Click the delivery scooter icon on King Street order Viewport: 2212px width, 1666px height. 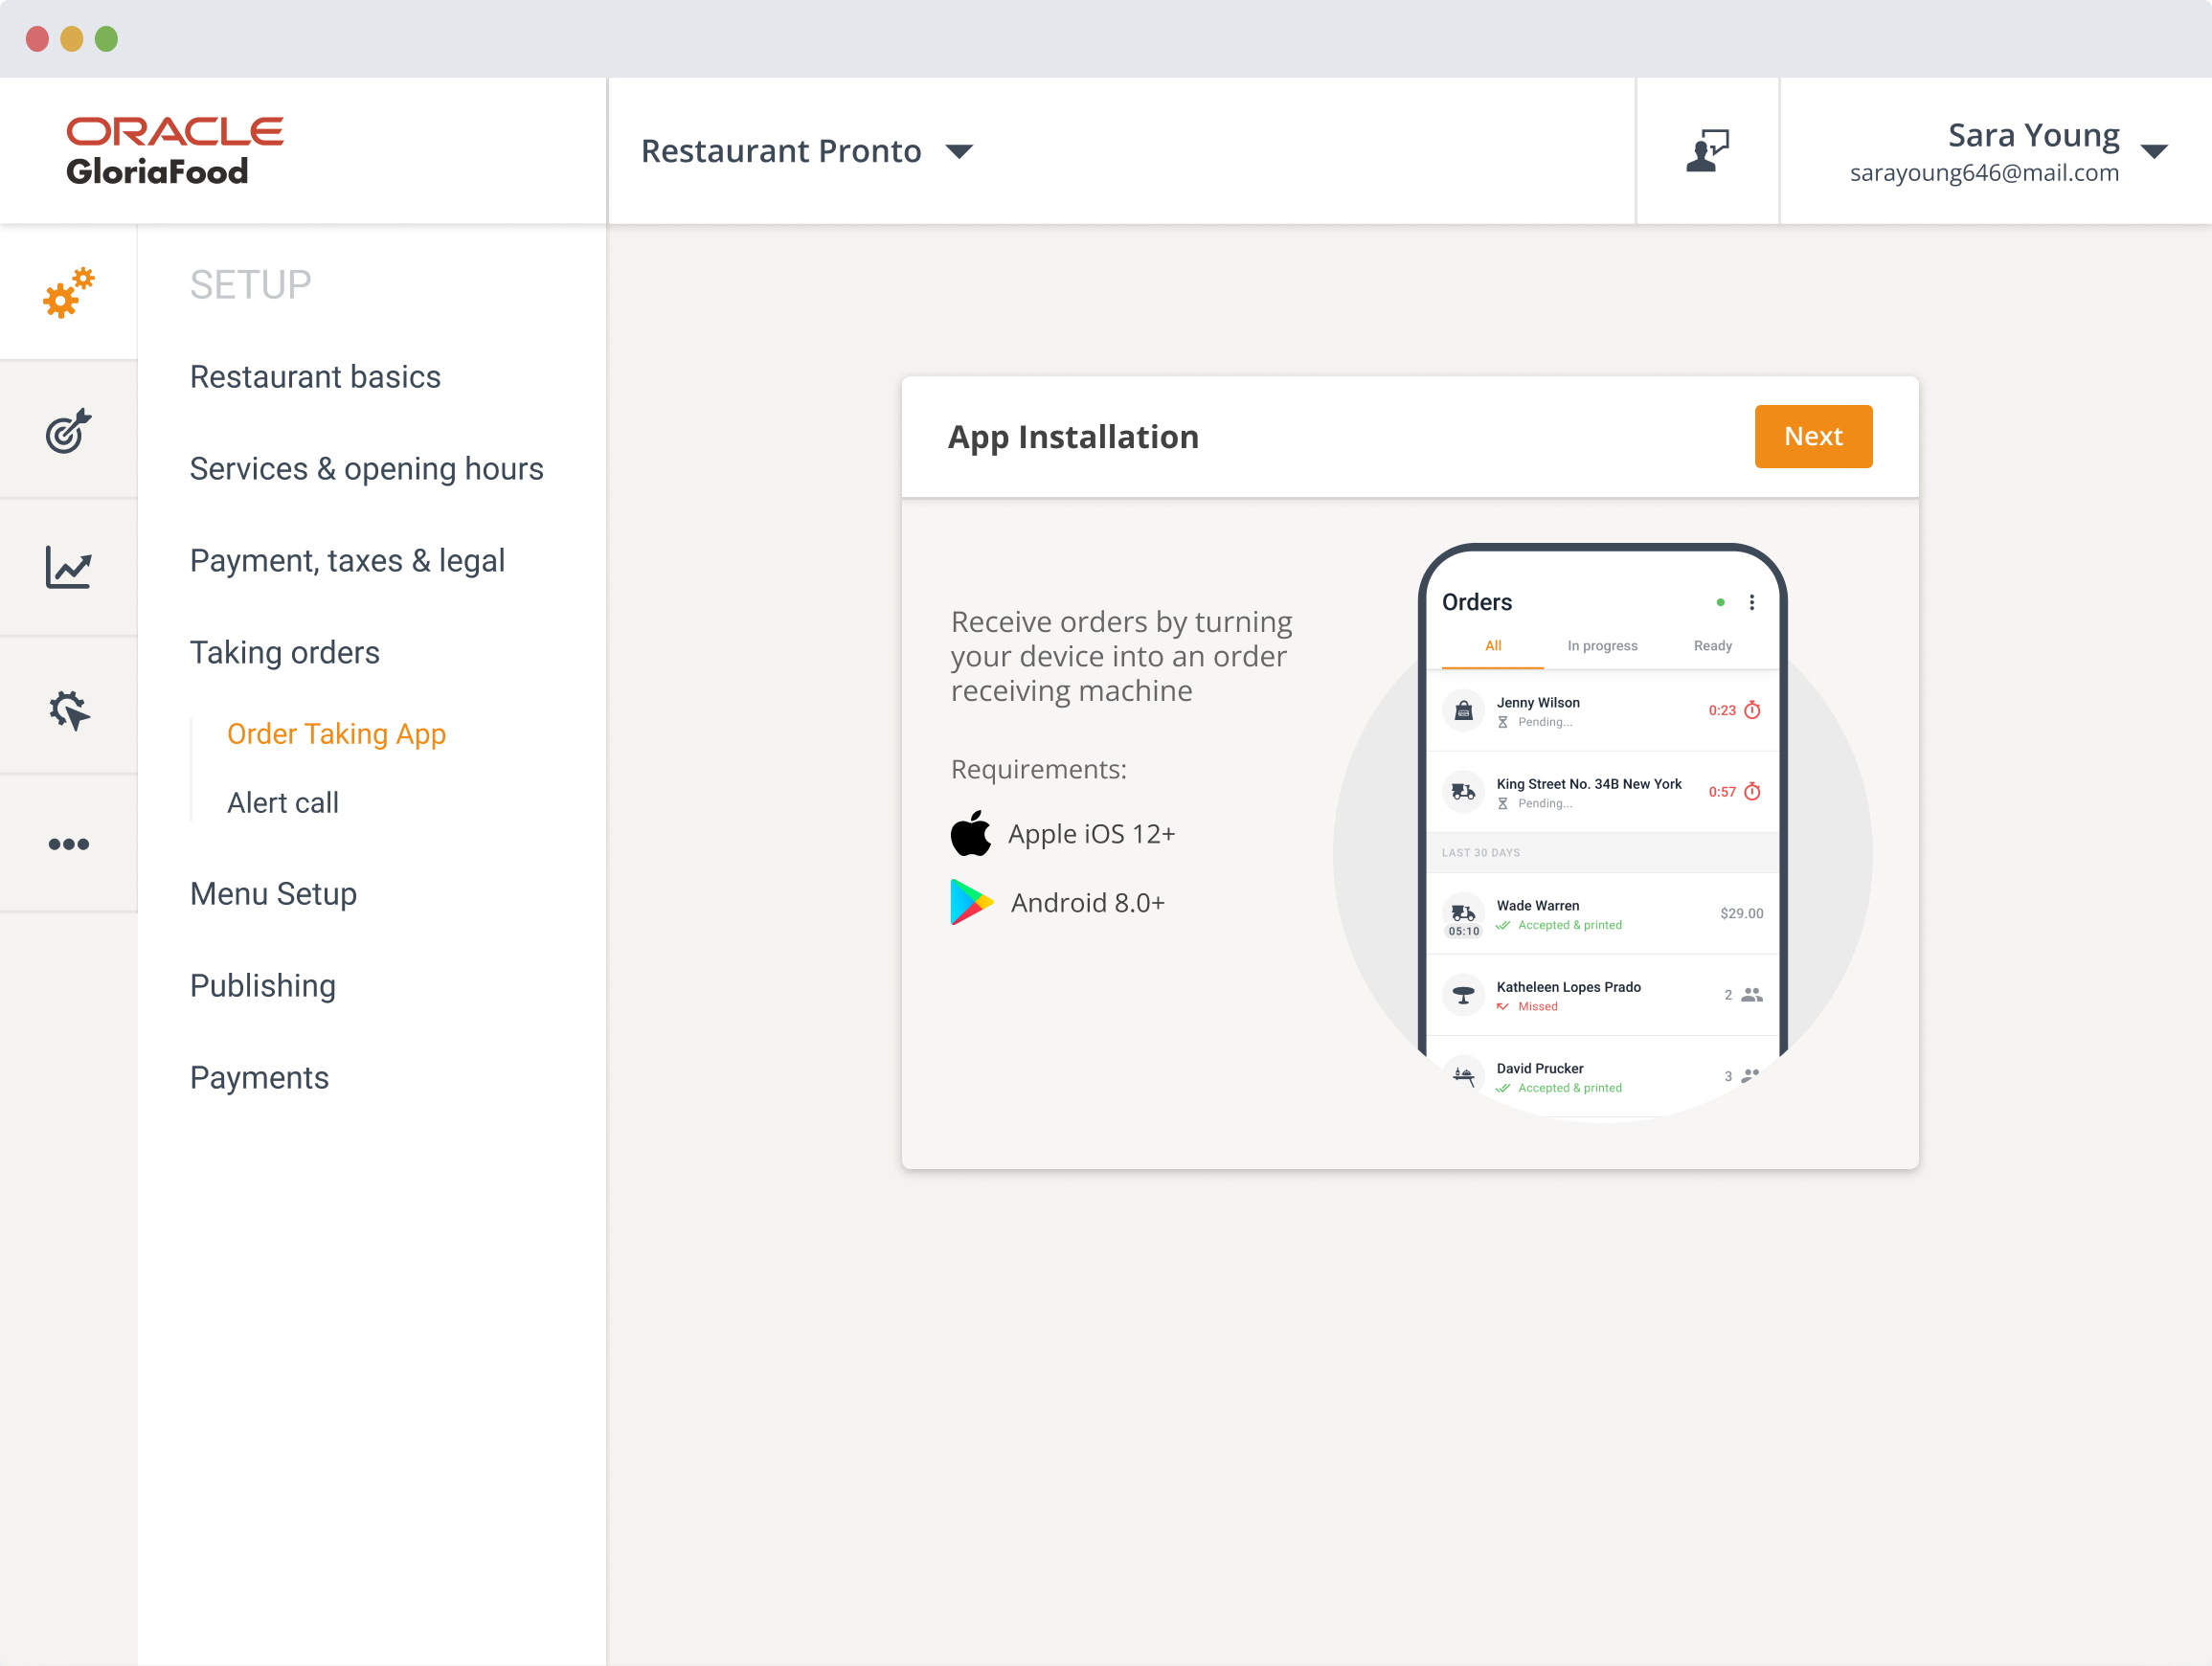(1463, 791)
